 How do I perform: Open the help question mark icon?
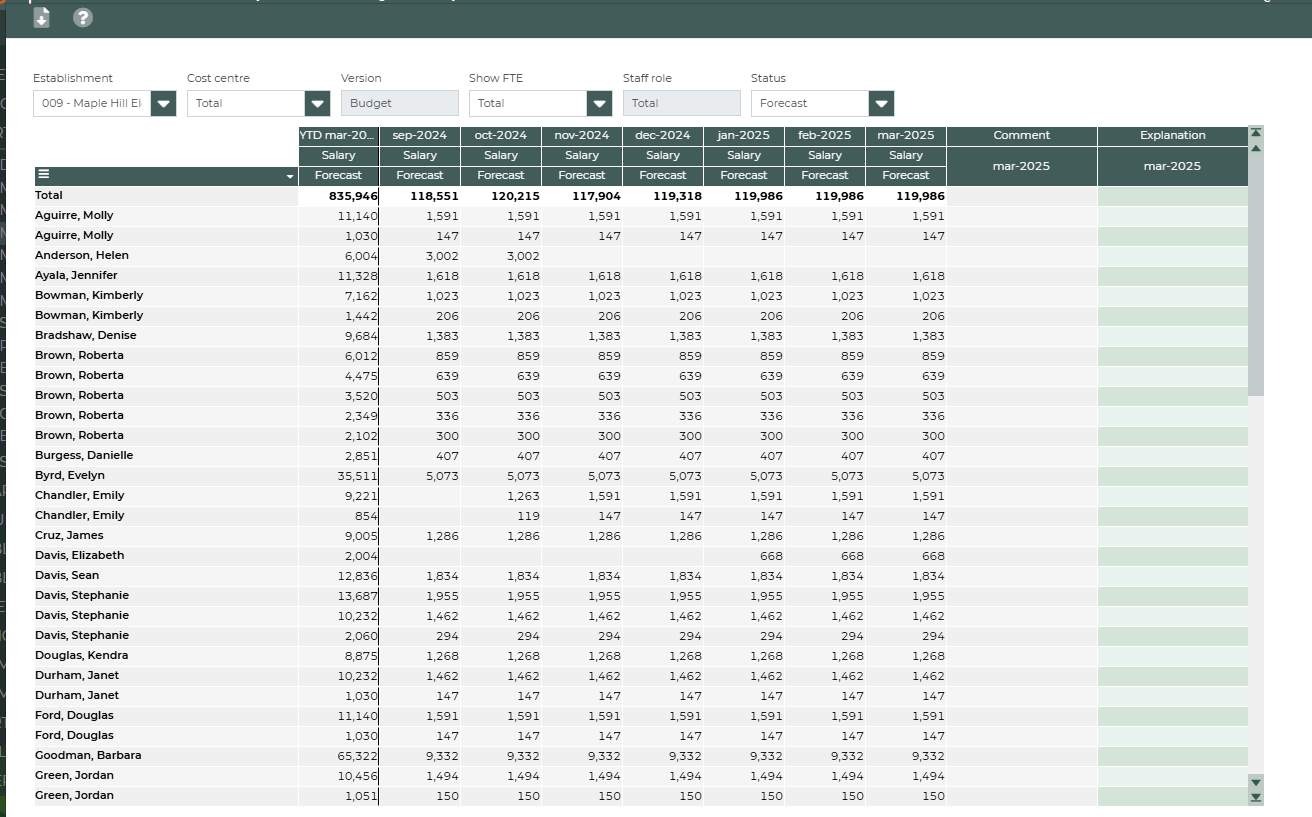tap(83, 17)
